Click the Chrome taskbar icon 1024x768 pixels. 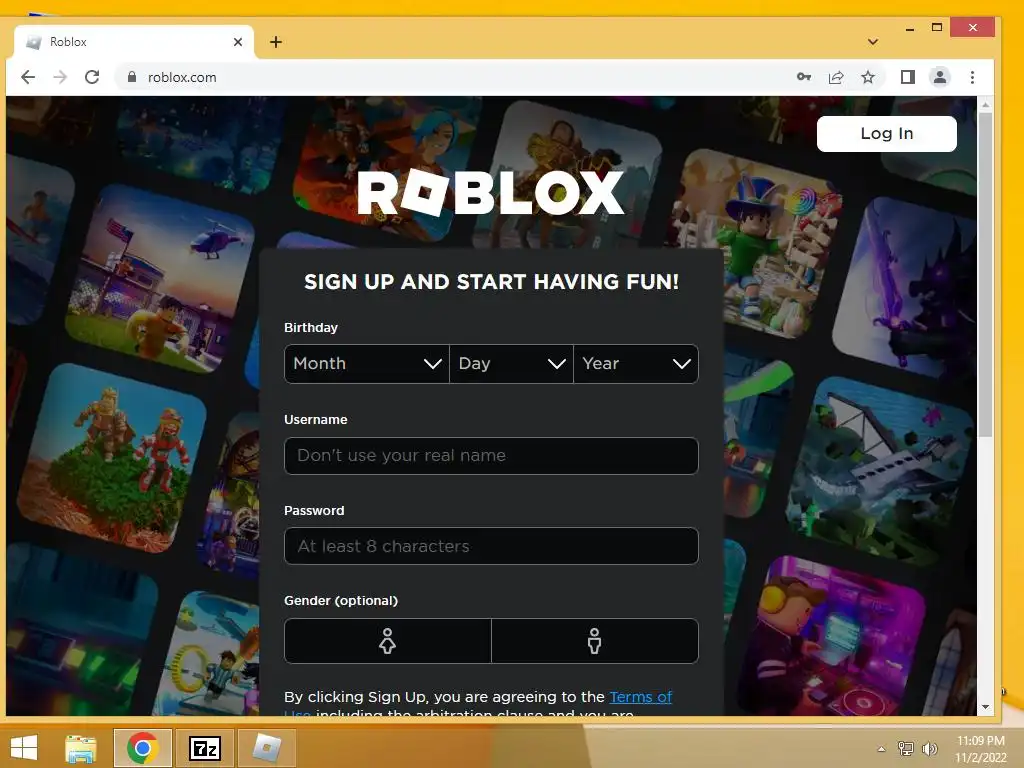142,748
